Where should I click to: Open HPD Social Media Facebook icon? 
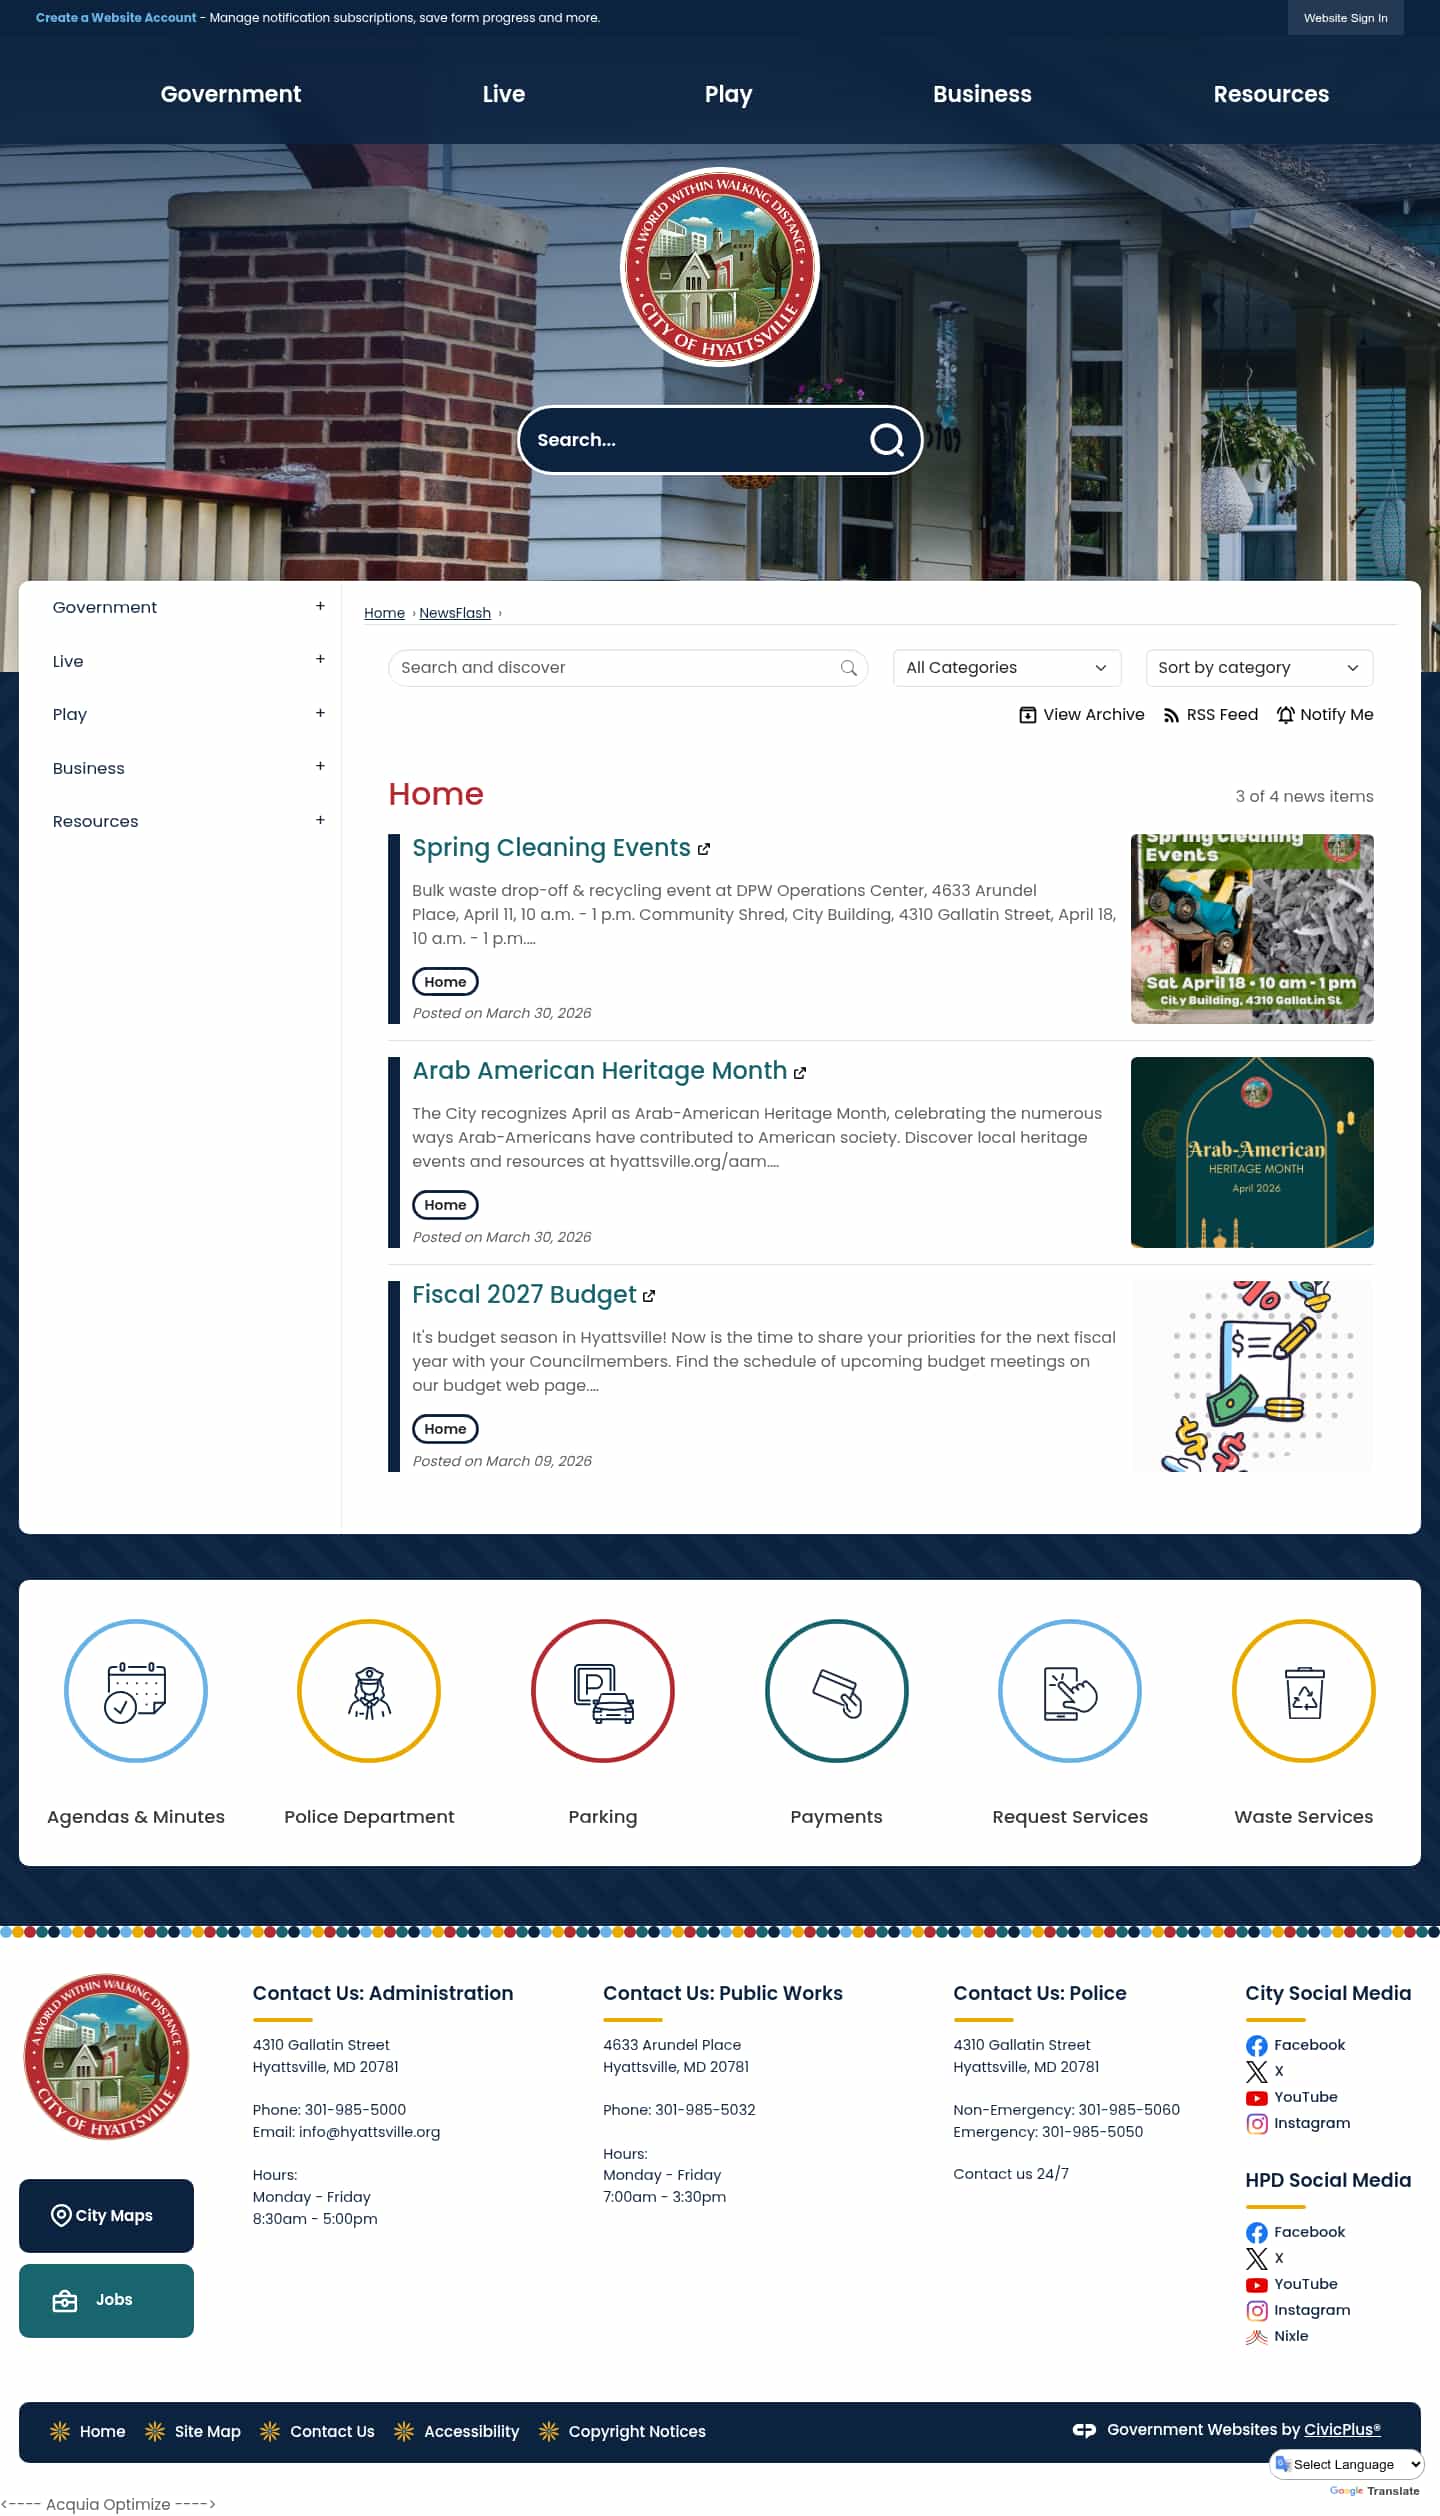(1257, 2233)
